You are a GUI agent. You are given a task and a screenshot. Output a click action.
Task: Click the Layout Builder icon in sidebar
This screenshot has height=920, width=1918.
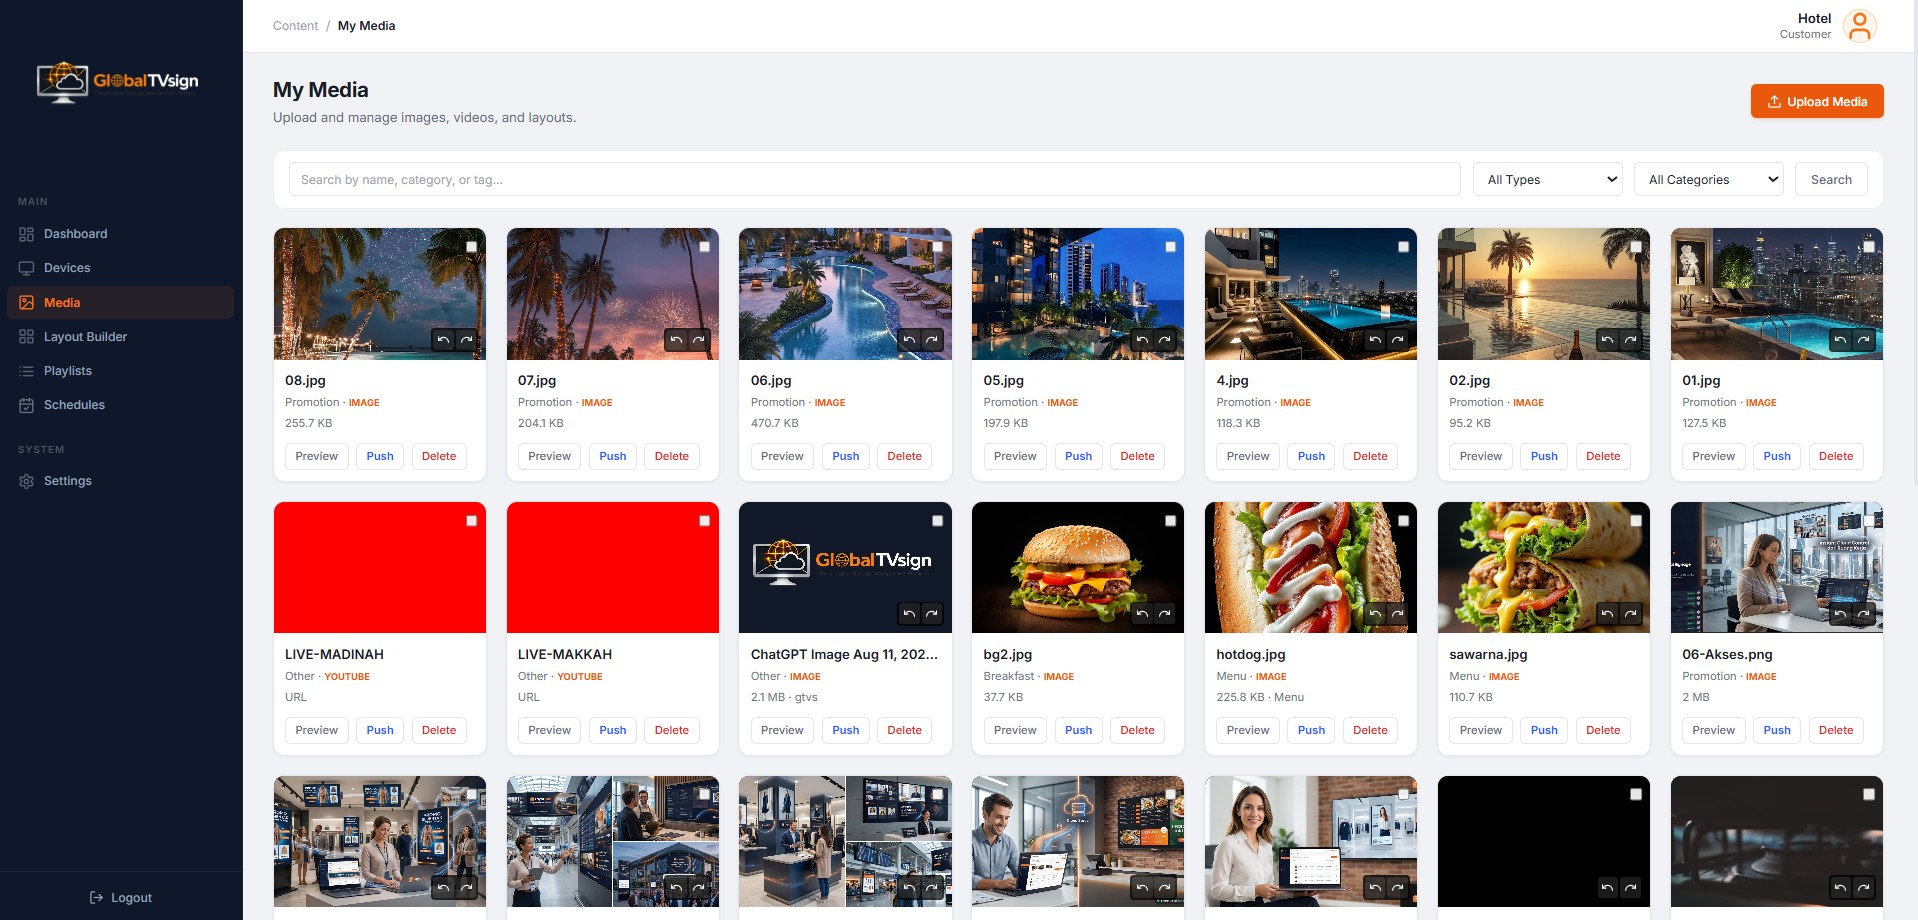(x=26, y=337)
